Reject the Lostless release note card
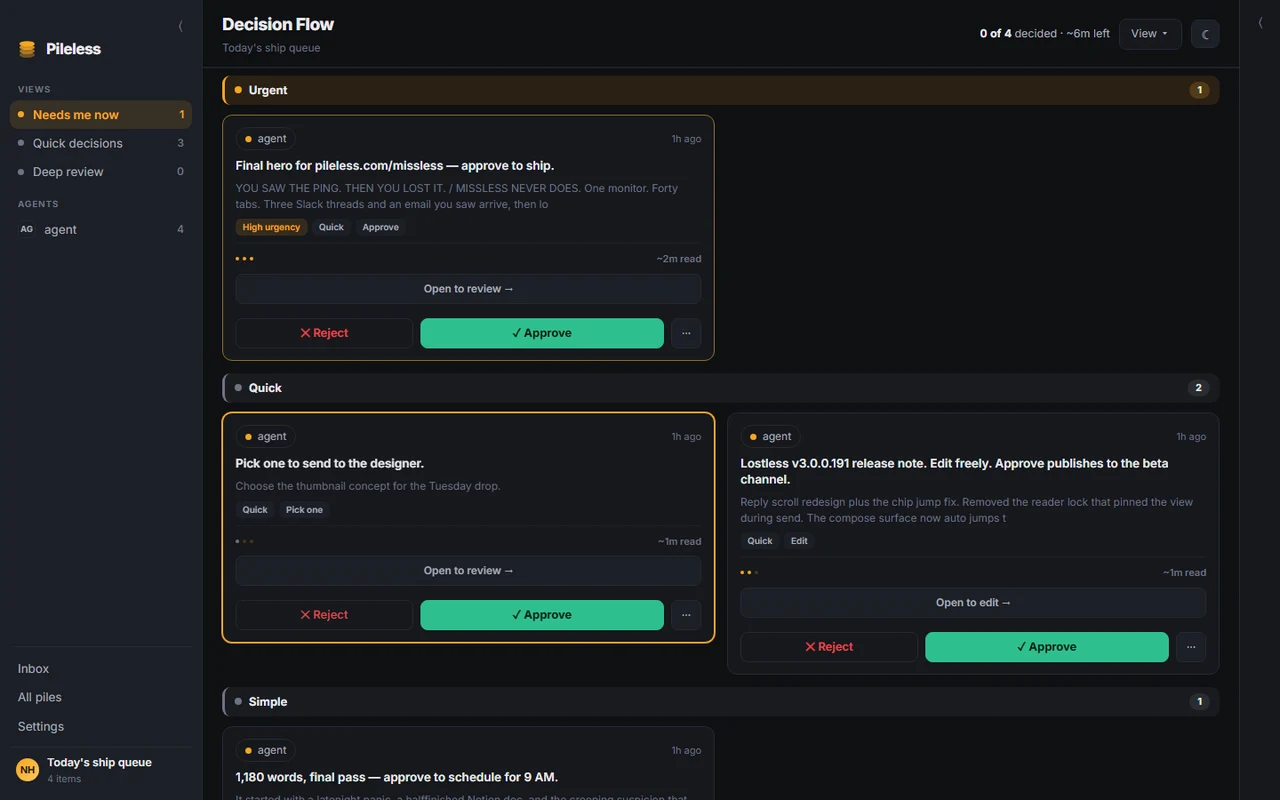 point(829,647)
